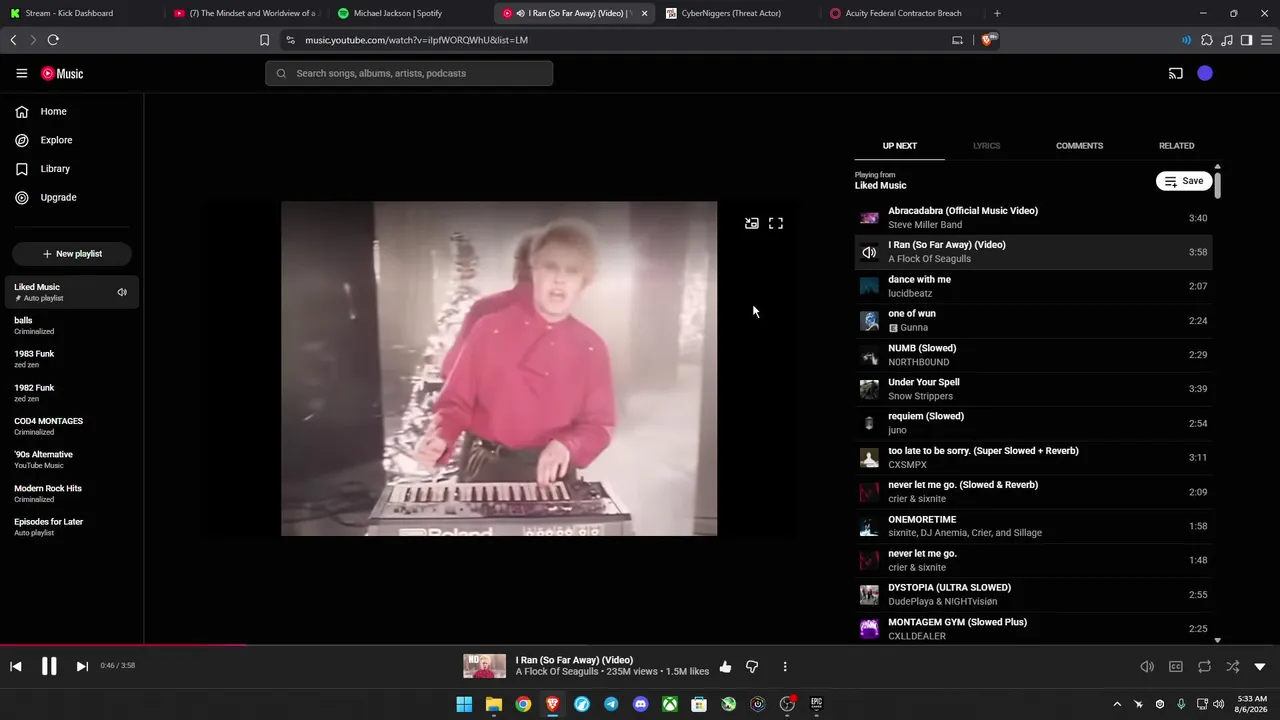1280x720 pixels.
Task: Save the queue with the Save button
Action: [1184, 181]
